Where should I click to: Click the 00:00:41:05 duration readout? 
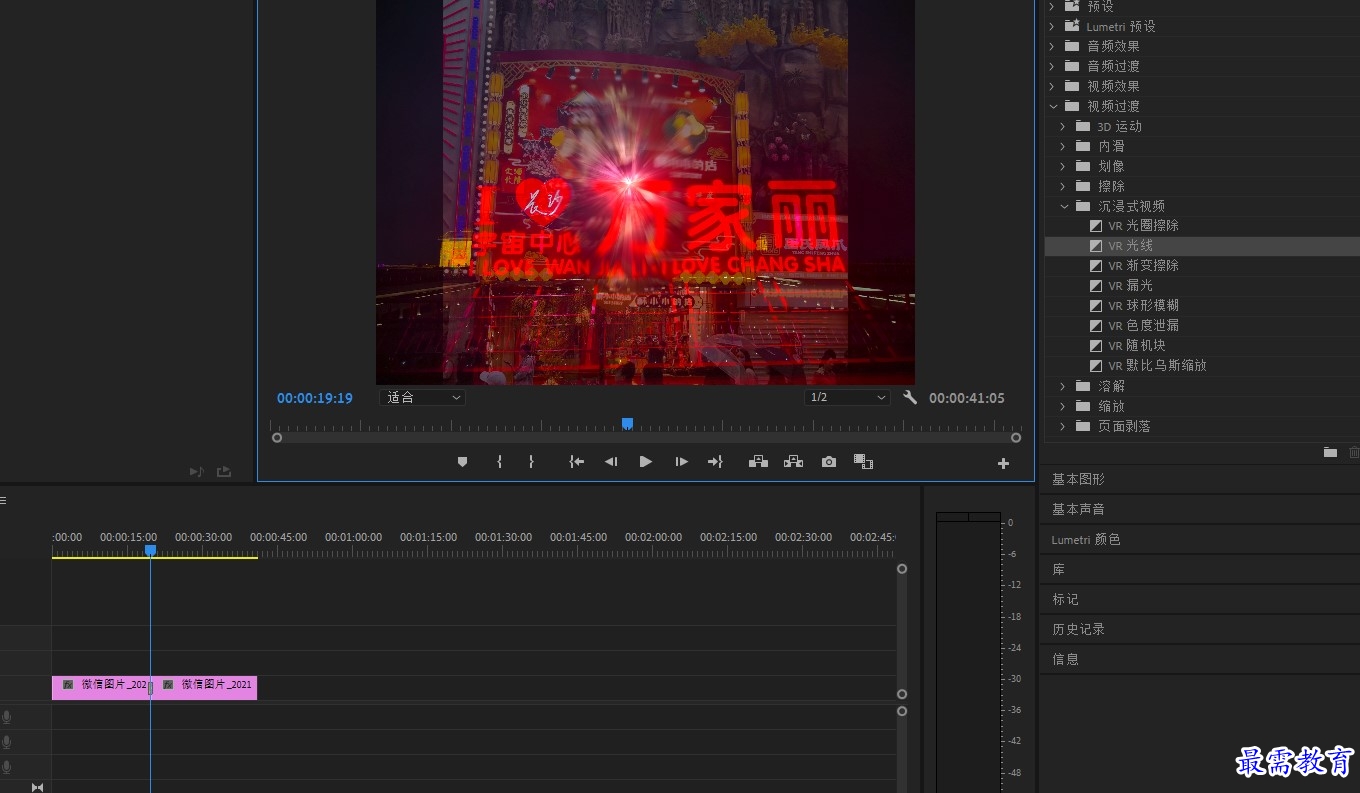(967, 398)
